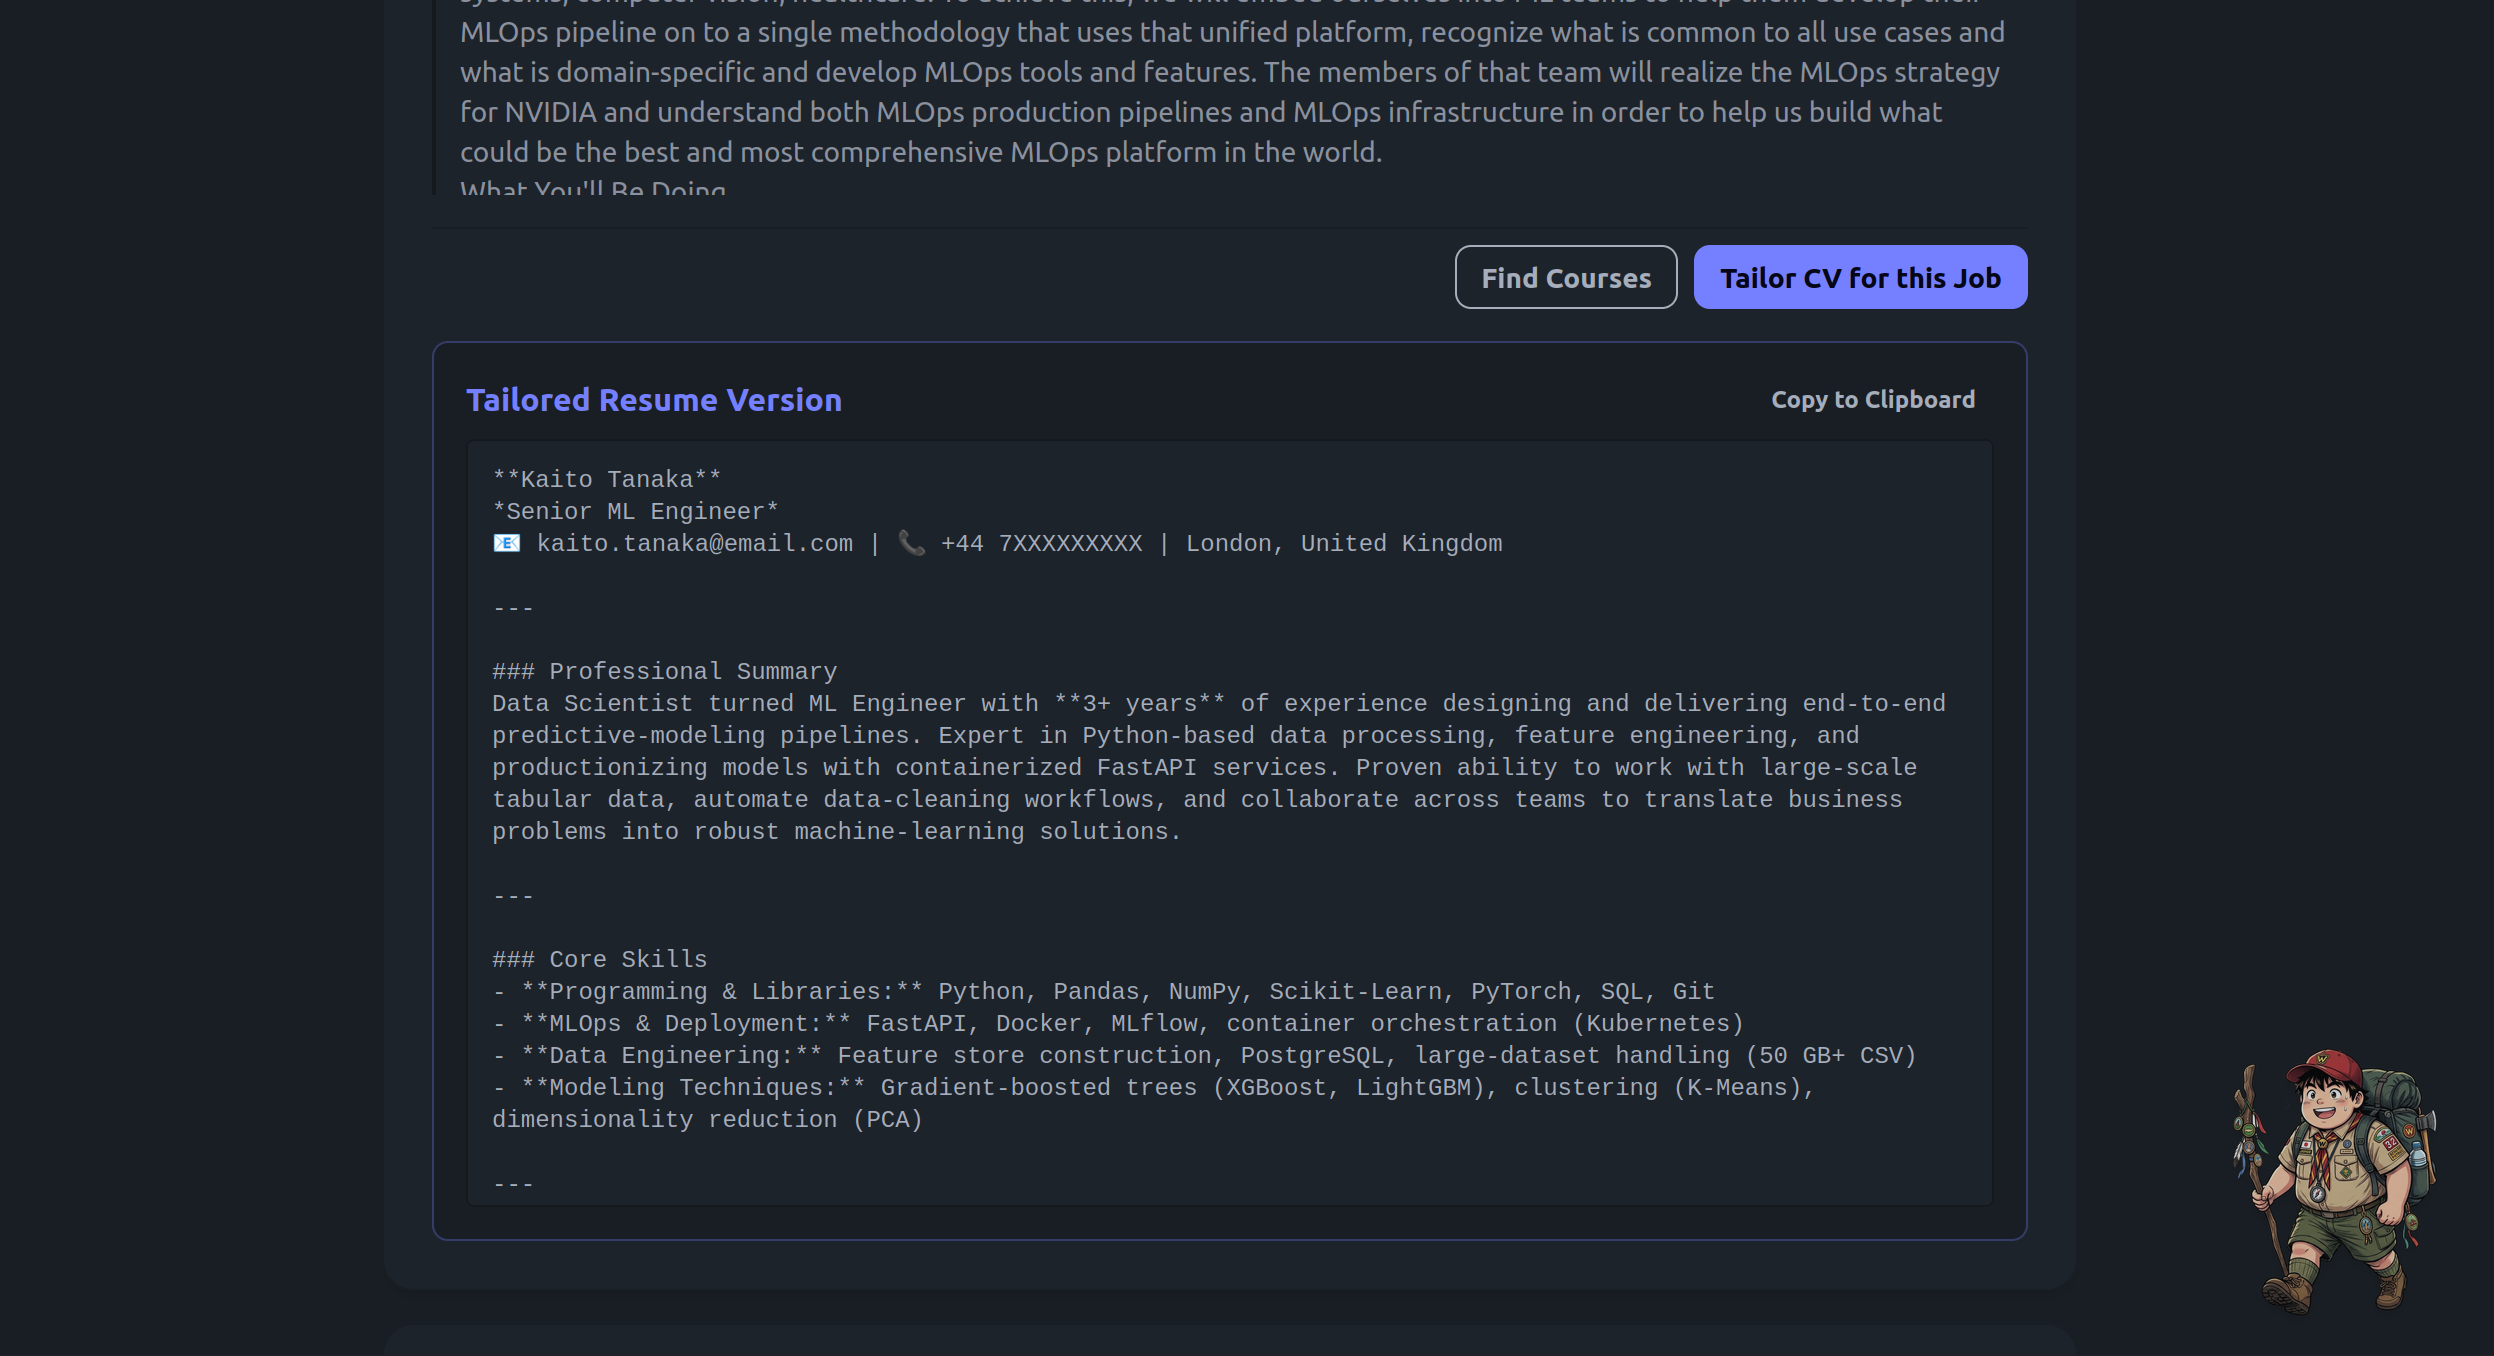Click the kaito.tanaka@email.com address text
Viewport: 2494px width, 1356px height.
[x=695, y=544]
